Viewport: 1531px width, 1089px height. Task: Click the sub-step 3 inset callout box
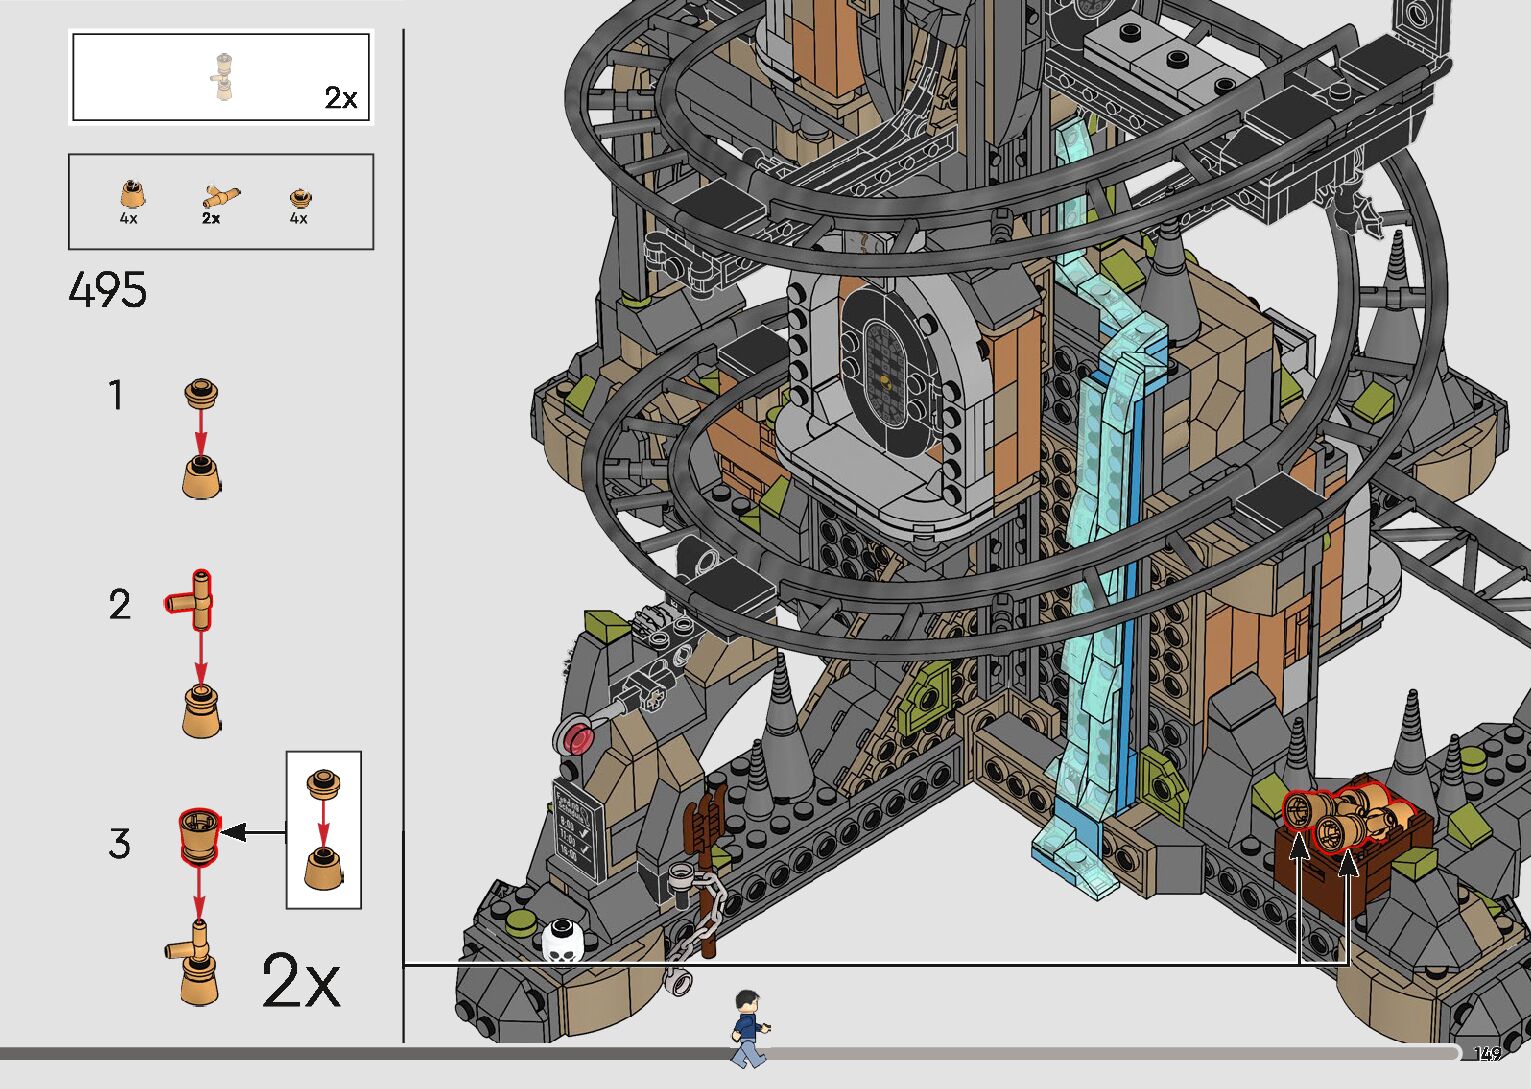[x=324, y=829]
